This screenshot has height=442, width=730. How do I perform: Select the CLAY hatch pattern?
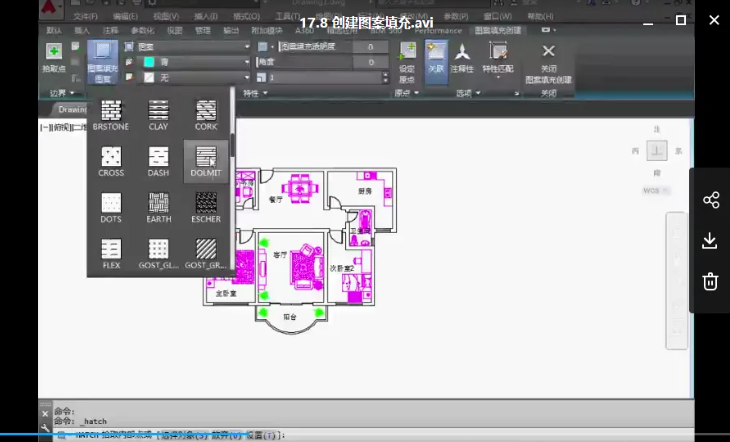click(x=158, y=115)
